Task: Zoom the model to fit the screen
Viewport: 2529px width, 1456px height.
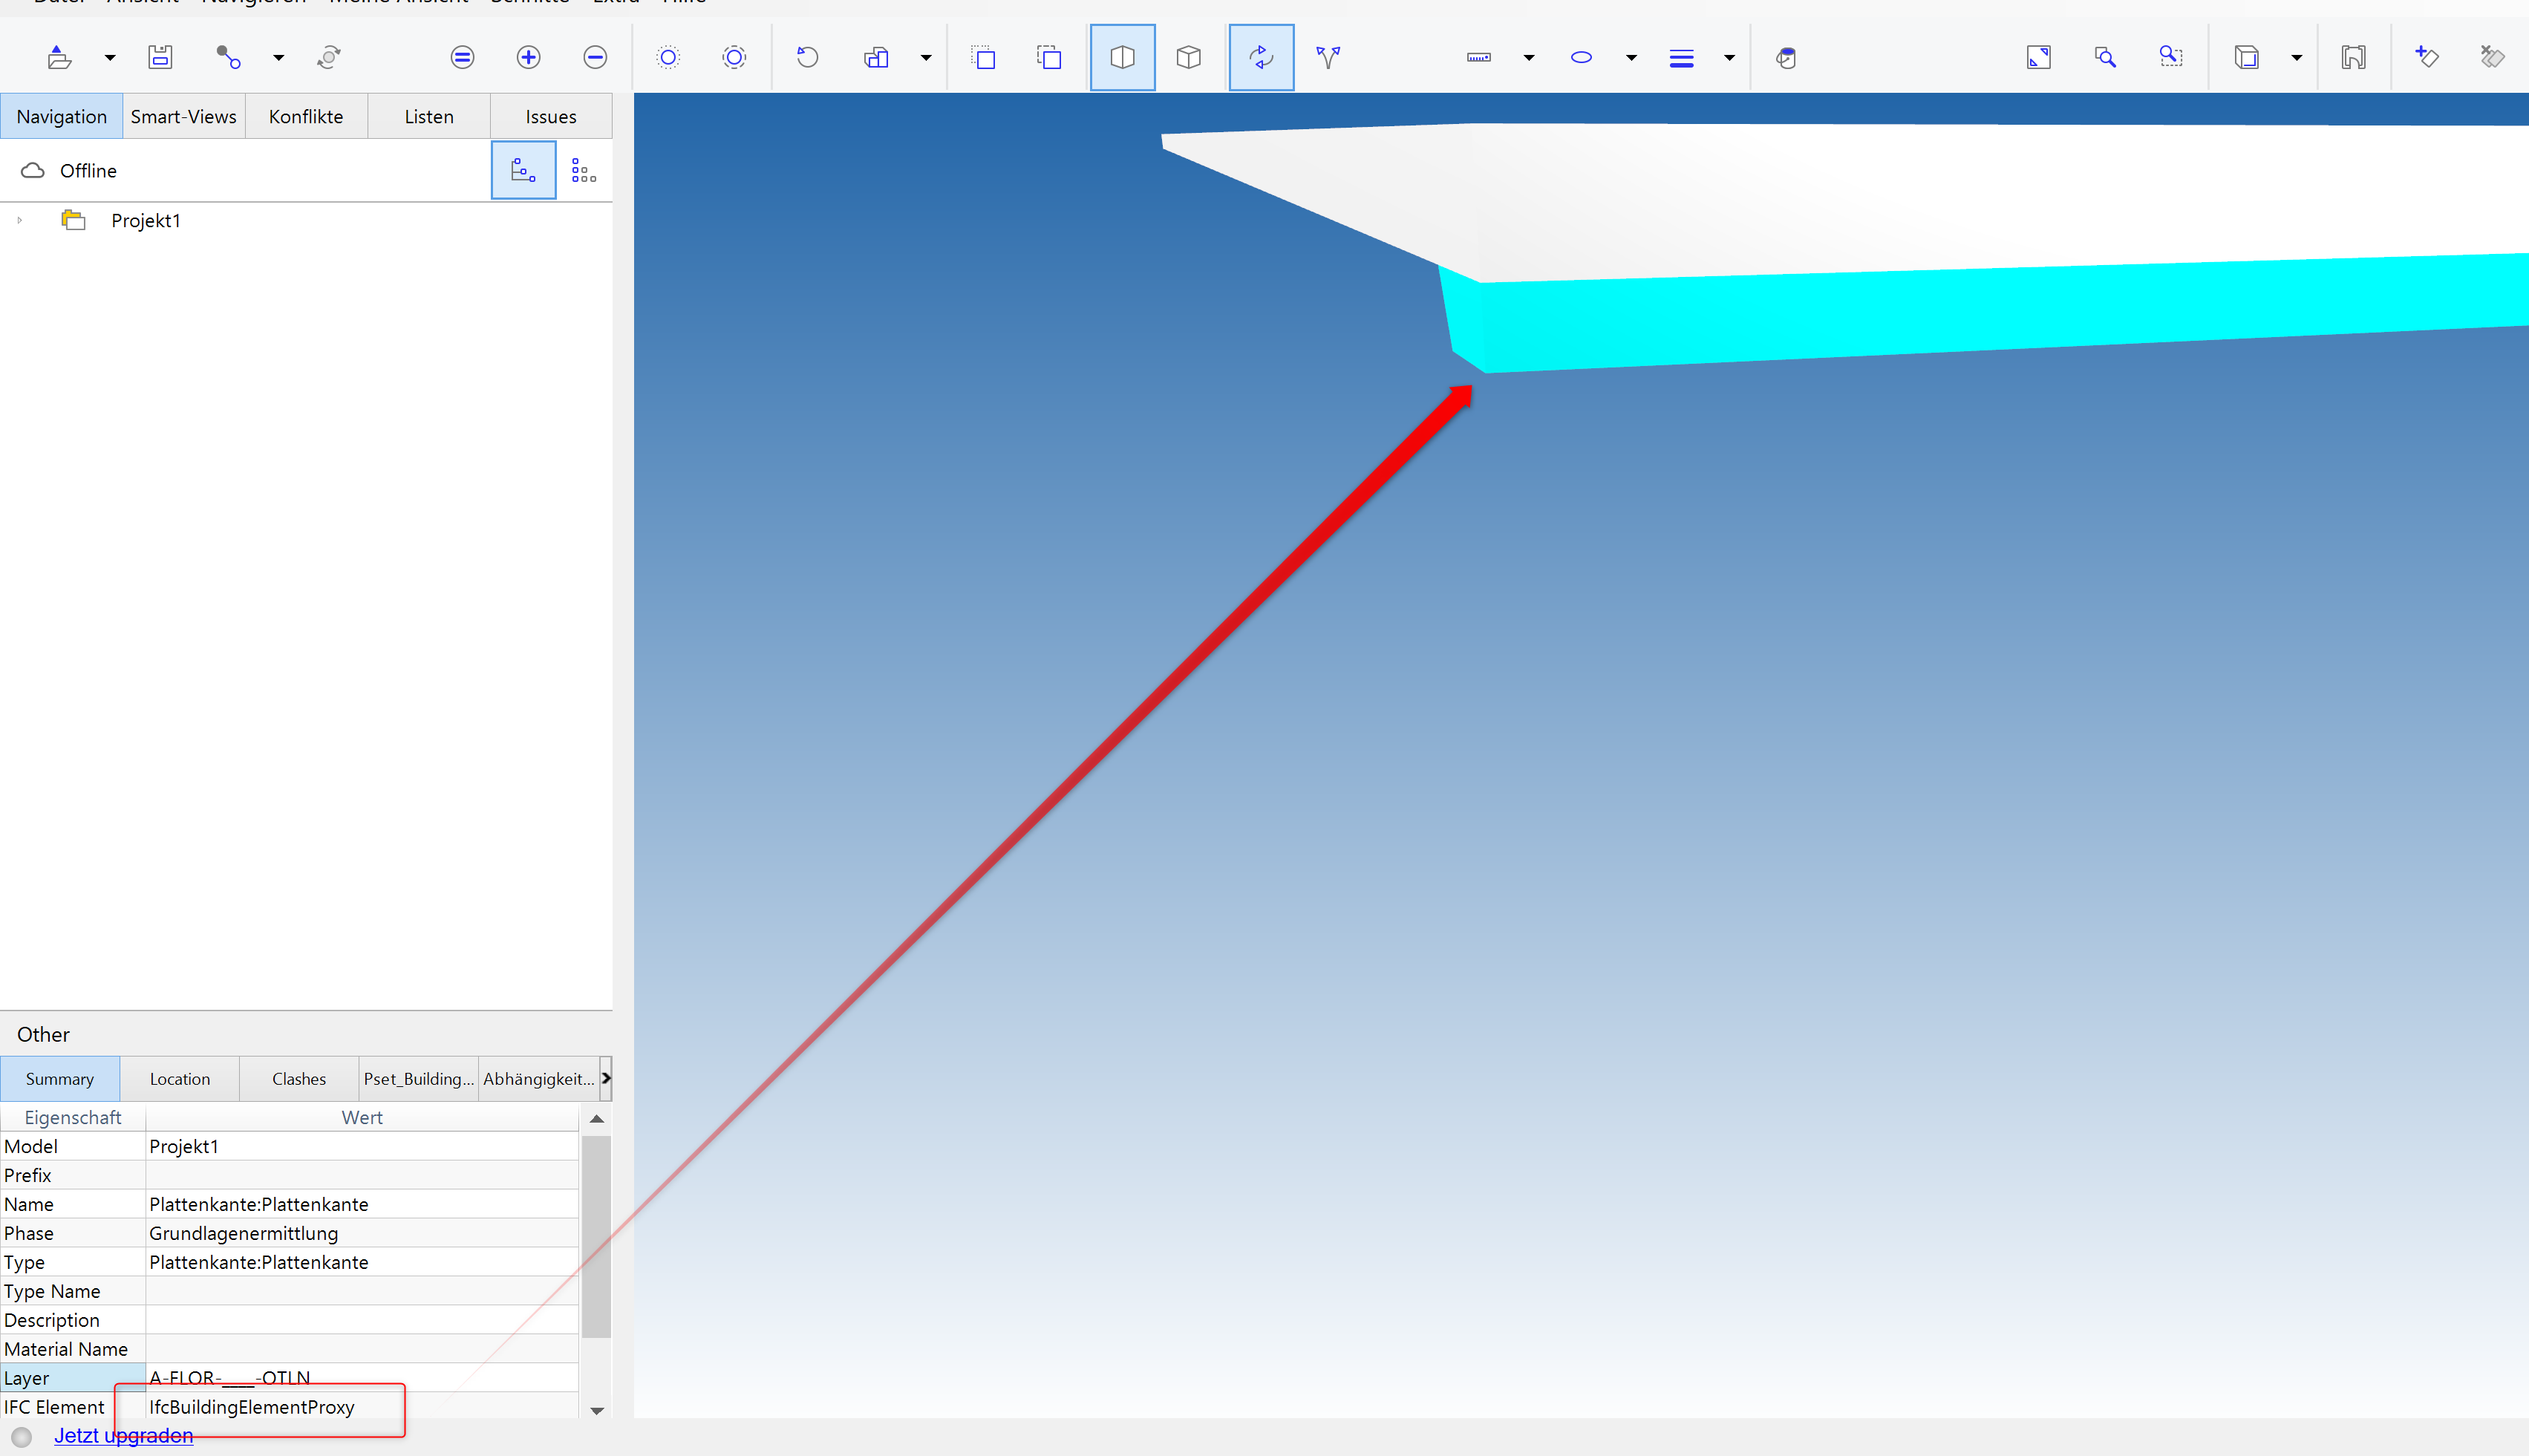Action: [2038, 57]
